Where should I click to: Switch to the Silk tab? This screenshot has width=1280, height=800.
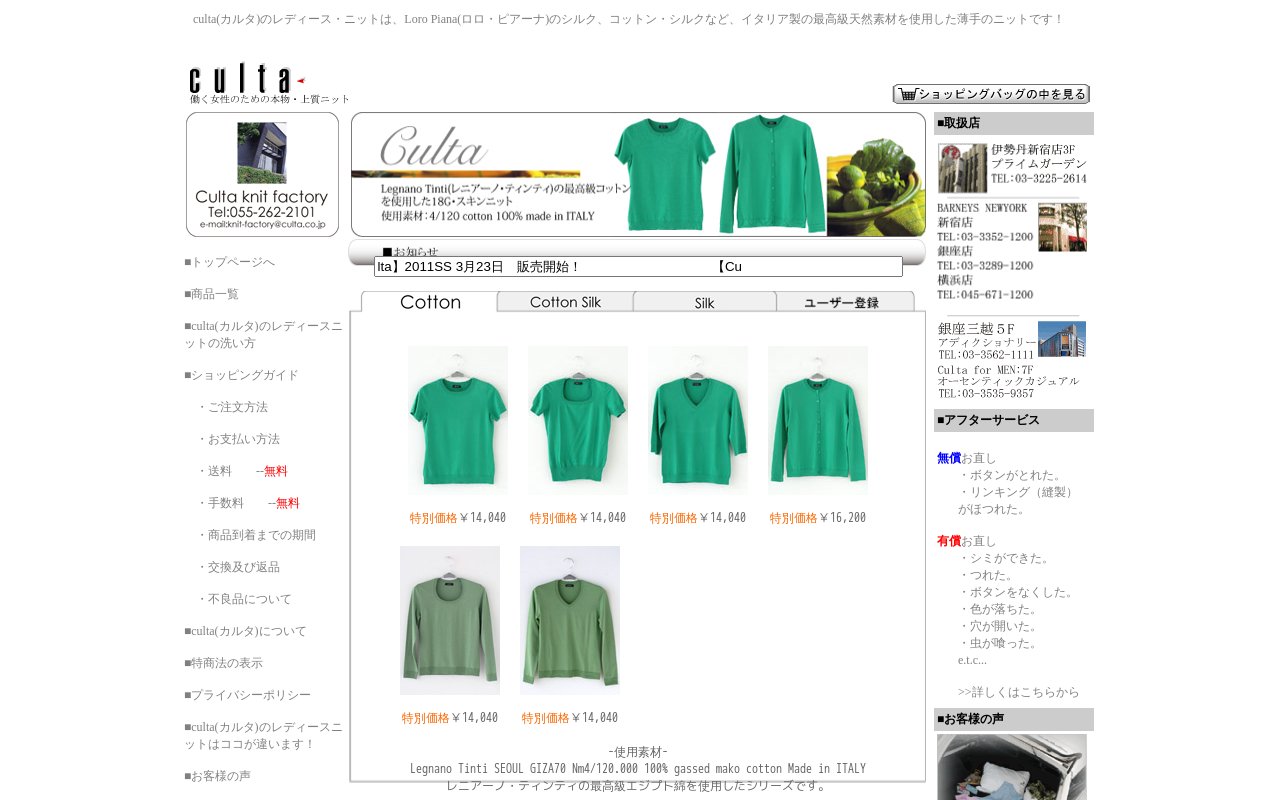click(704, 301)
